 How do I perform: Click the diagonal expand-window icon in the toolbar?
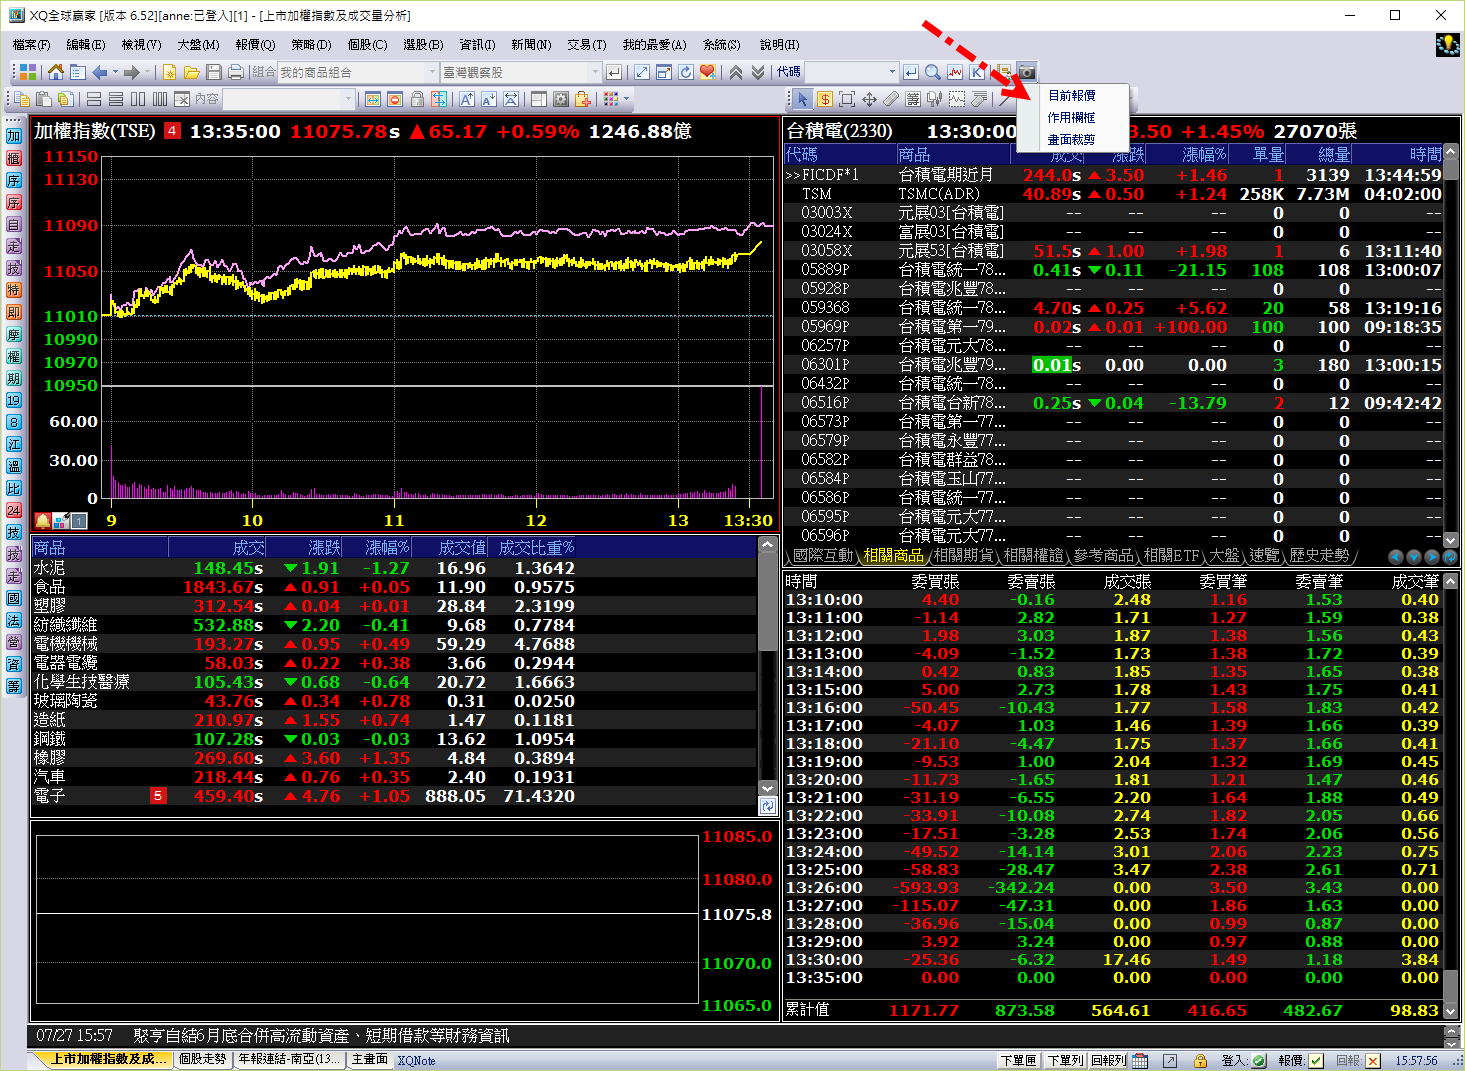[x=642, y=72]
